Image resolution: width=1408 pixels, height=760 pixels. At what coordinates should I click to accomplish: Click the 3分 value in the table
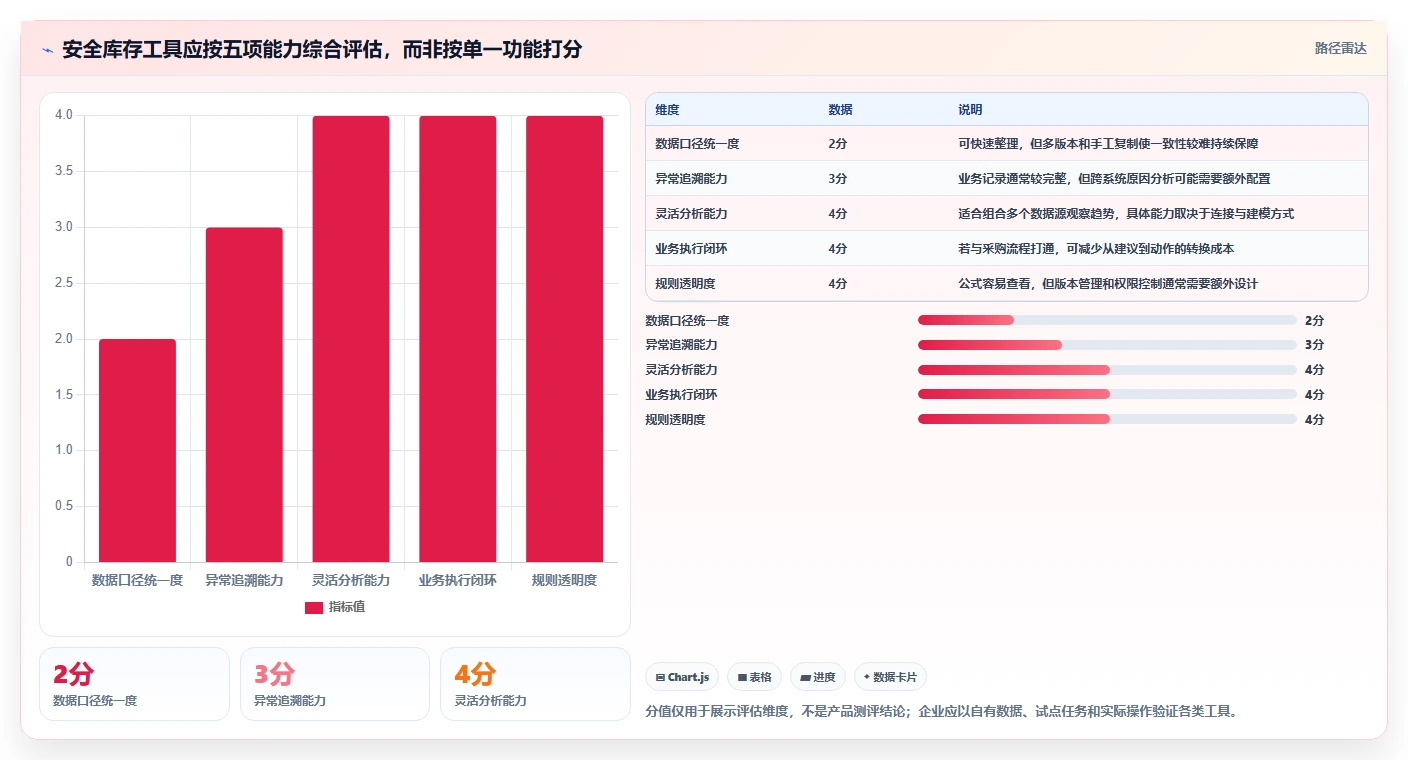click(838, 179)
